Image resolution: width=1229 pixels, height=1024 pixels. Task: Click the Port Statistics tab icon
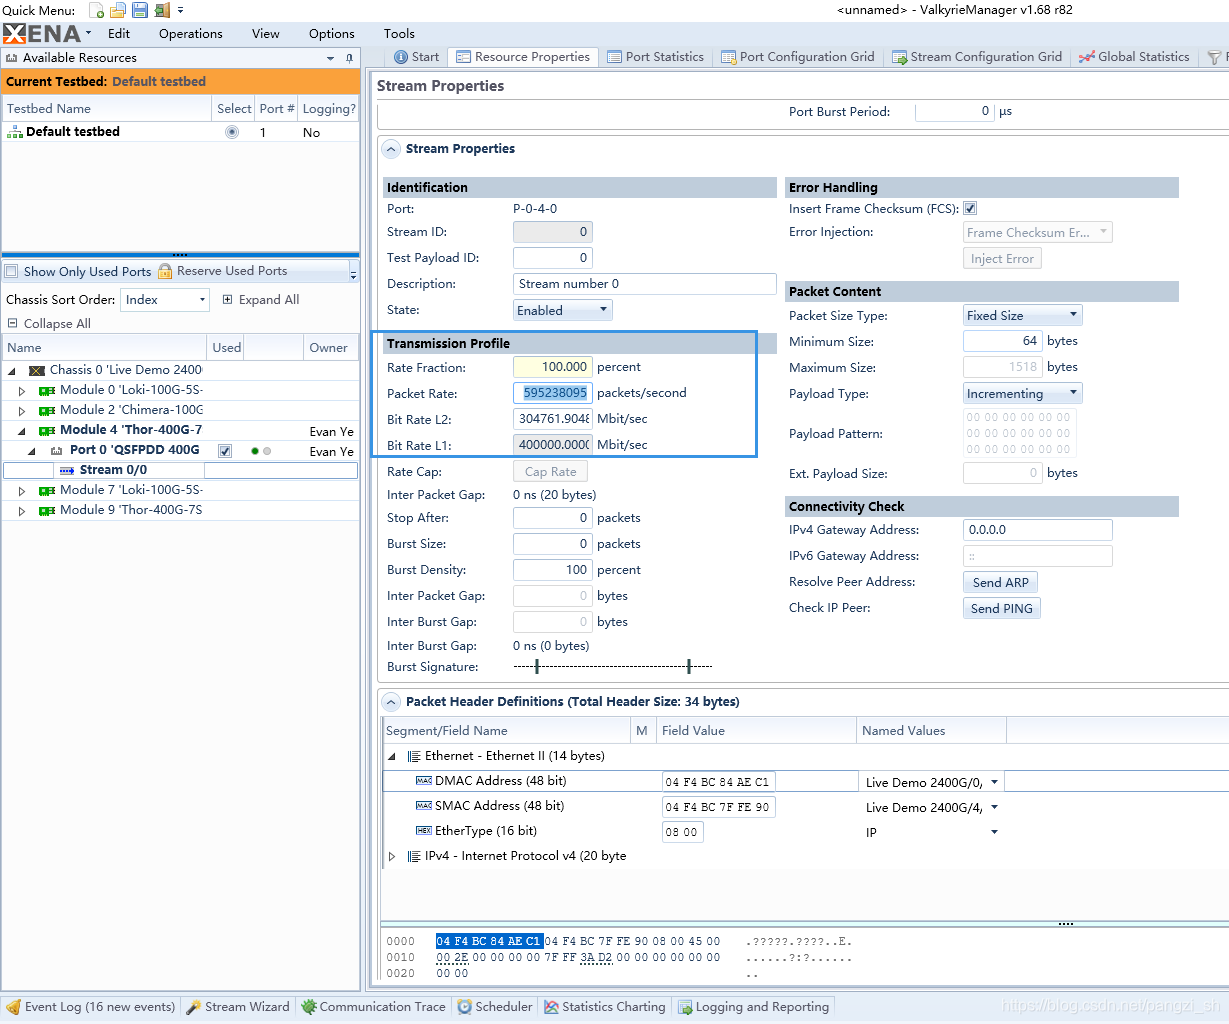(615, 57)
